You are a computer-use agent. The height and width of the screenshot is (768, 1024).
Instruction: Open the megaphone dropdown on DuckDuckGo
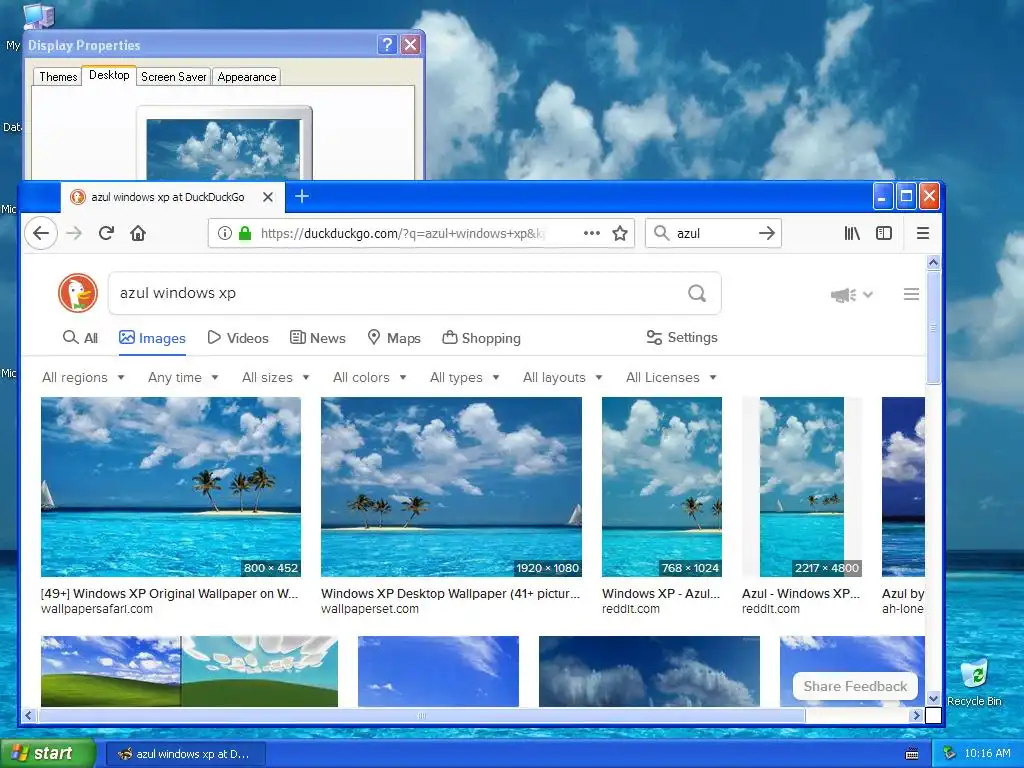click(852, 295)
